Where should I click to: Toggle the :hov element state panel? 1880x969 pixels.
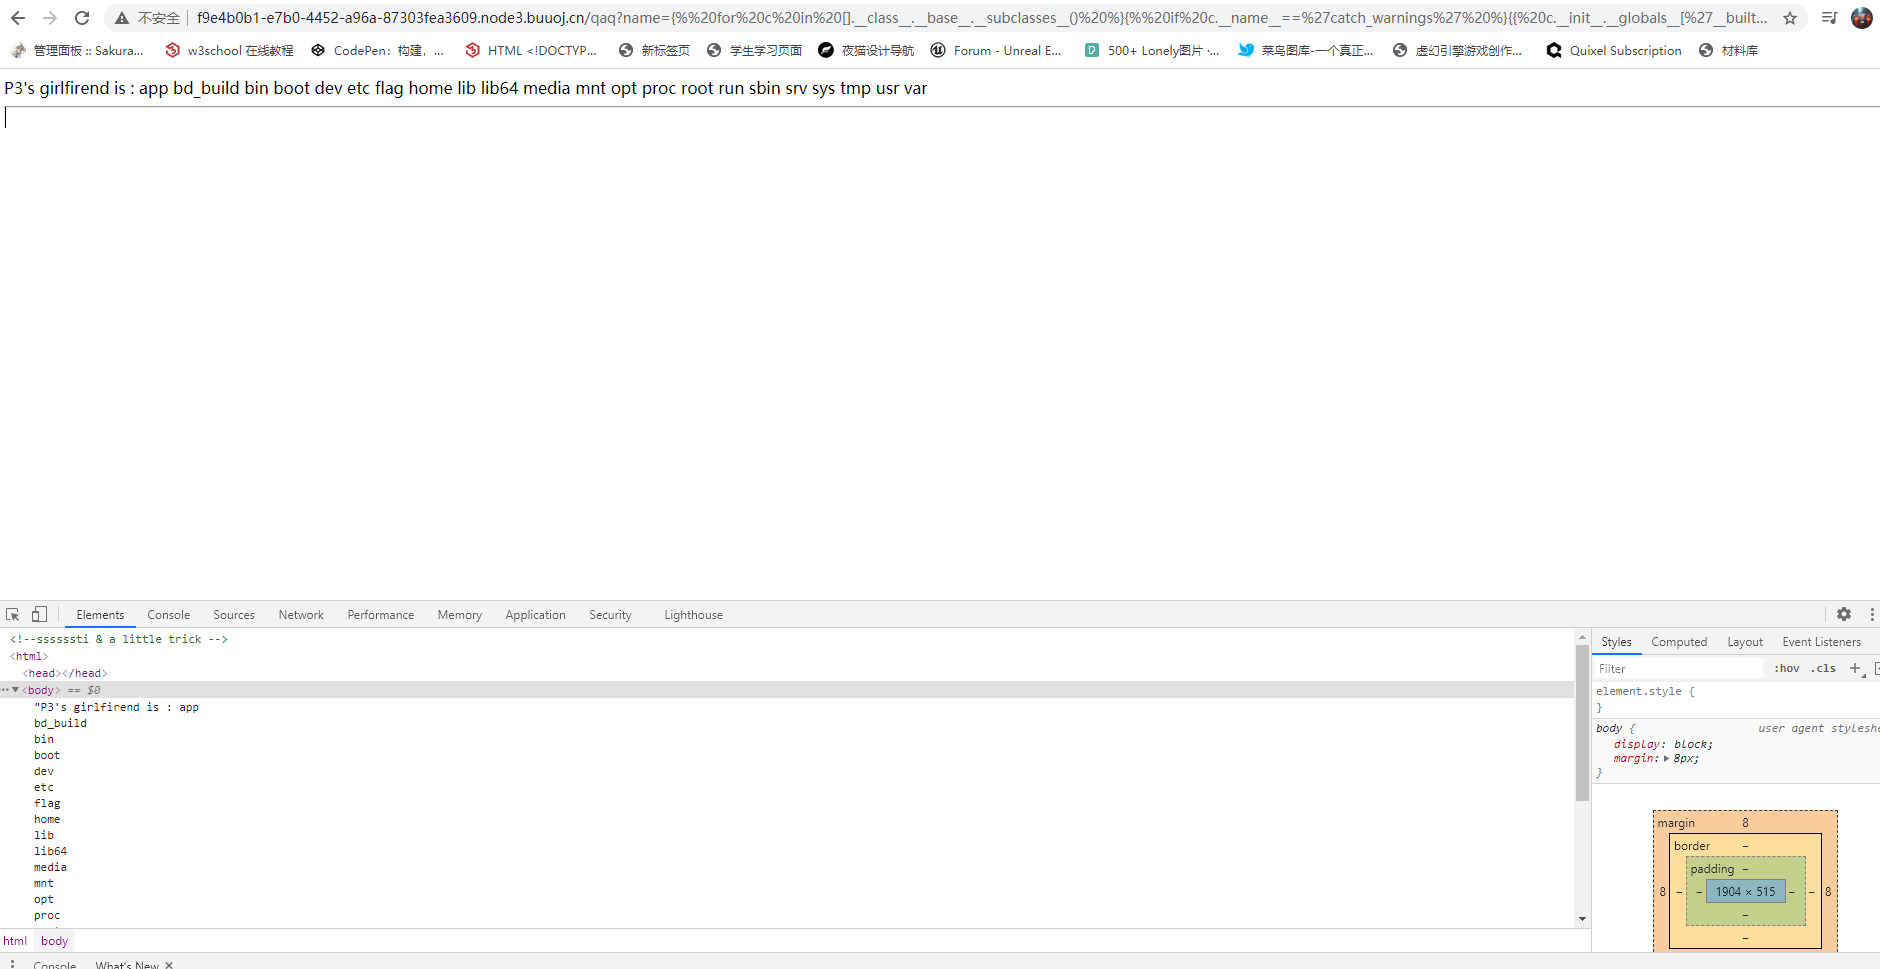click(x=1786, y=669)
